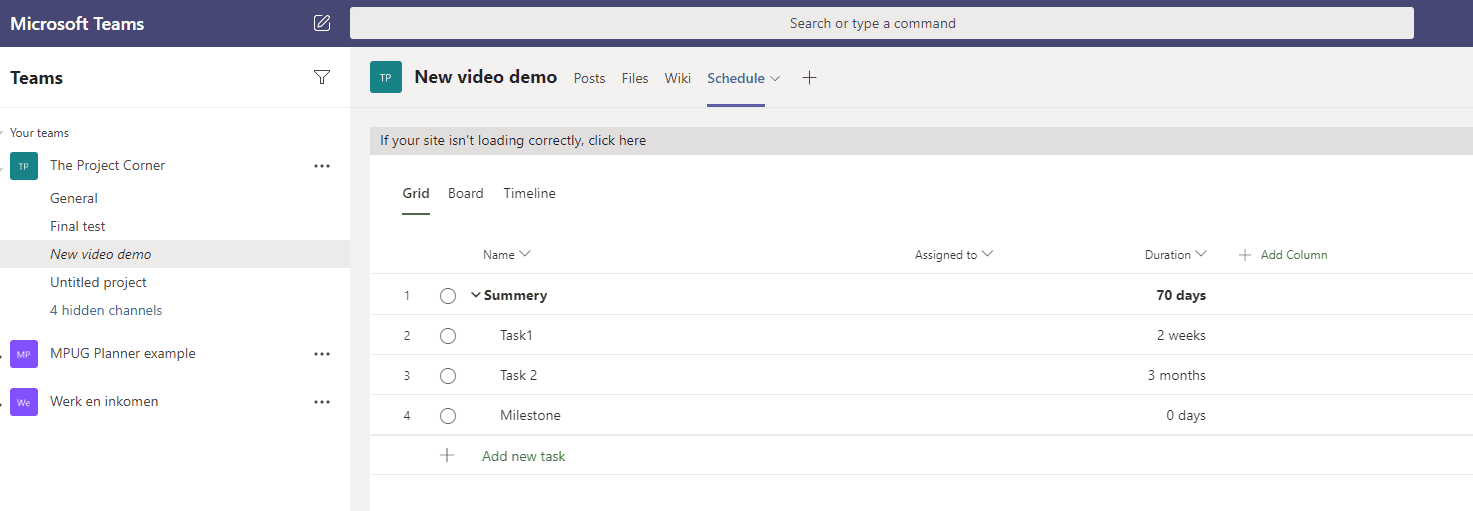Open the Untitled project channel
This screenshot has width=1473, height=511.
[98, 282]
